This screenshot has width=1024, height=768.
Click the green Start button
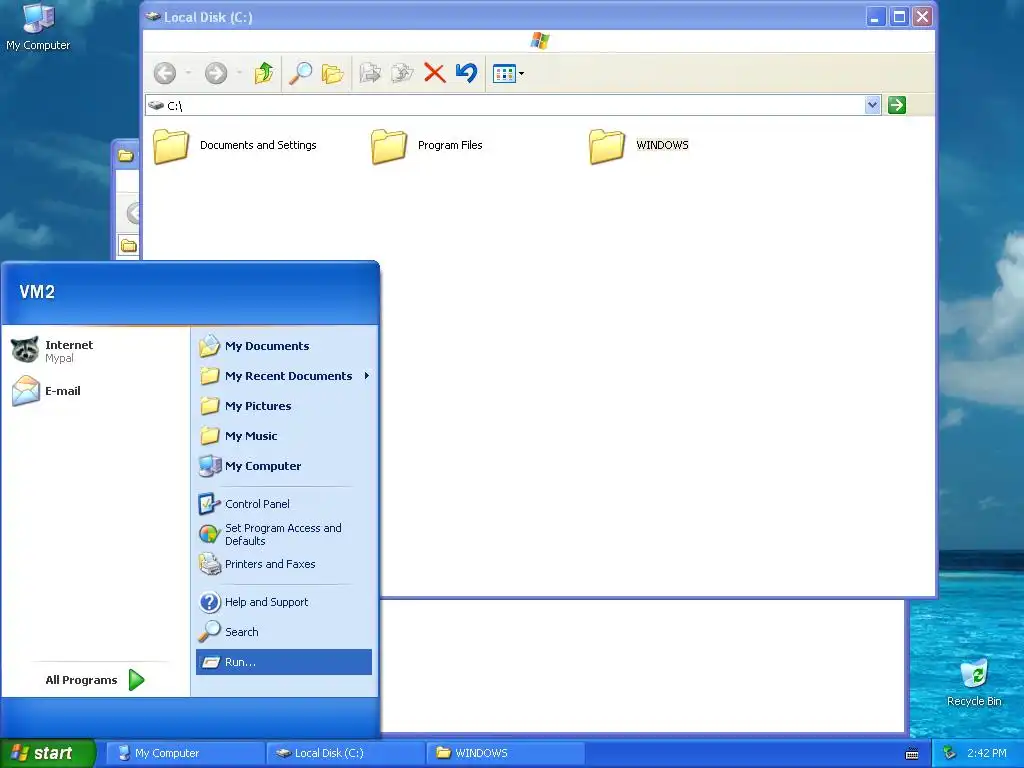47,753
